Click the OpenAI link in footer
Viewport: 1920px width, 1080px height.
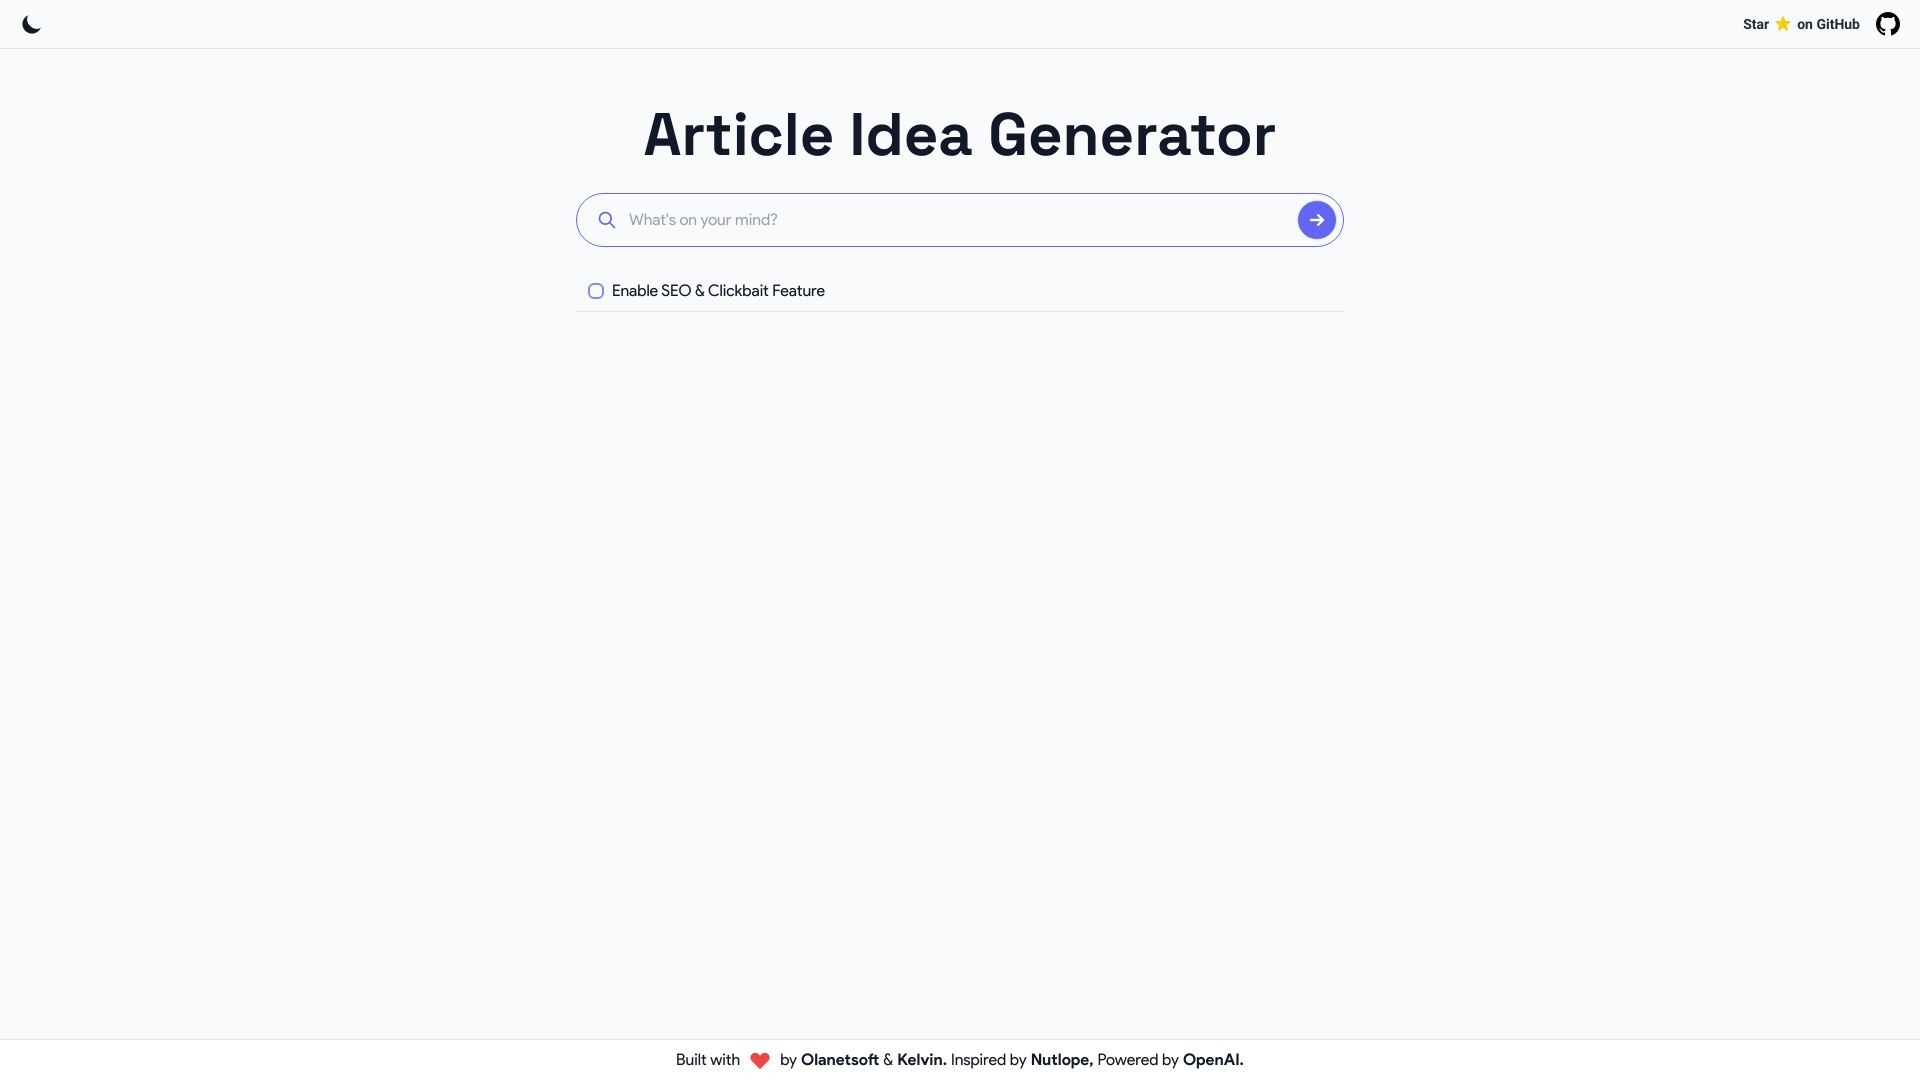(x=1211, y=1060)
